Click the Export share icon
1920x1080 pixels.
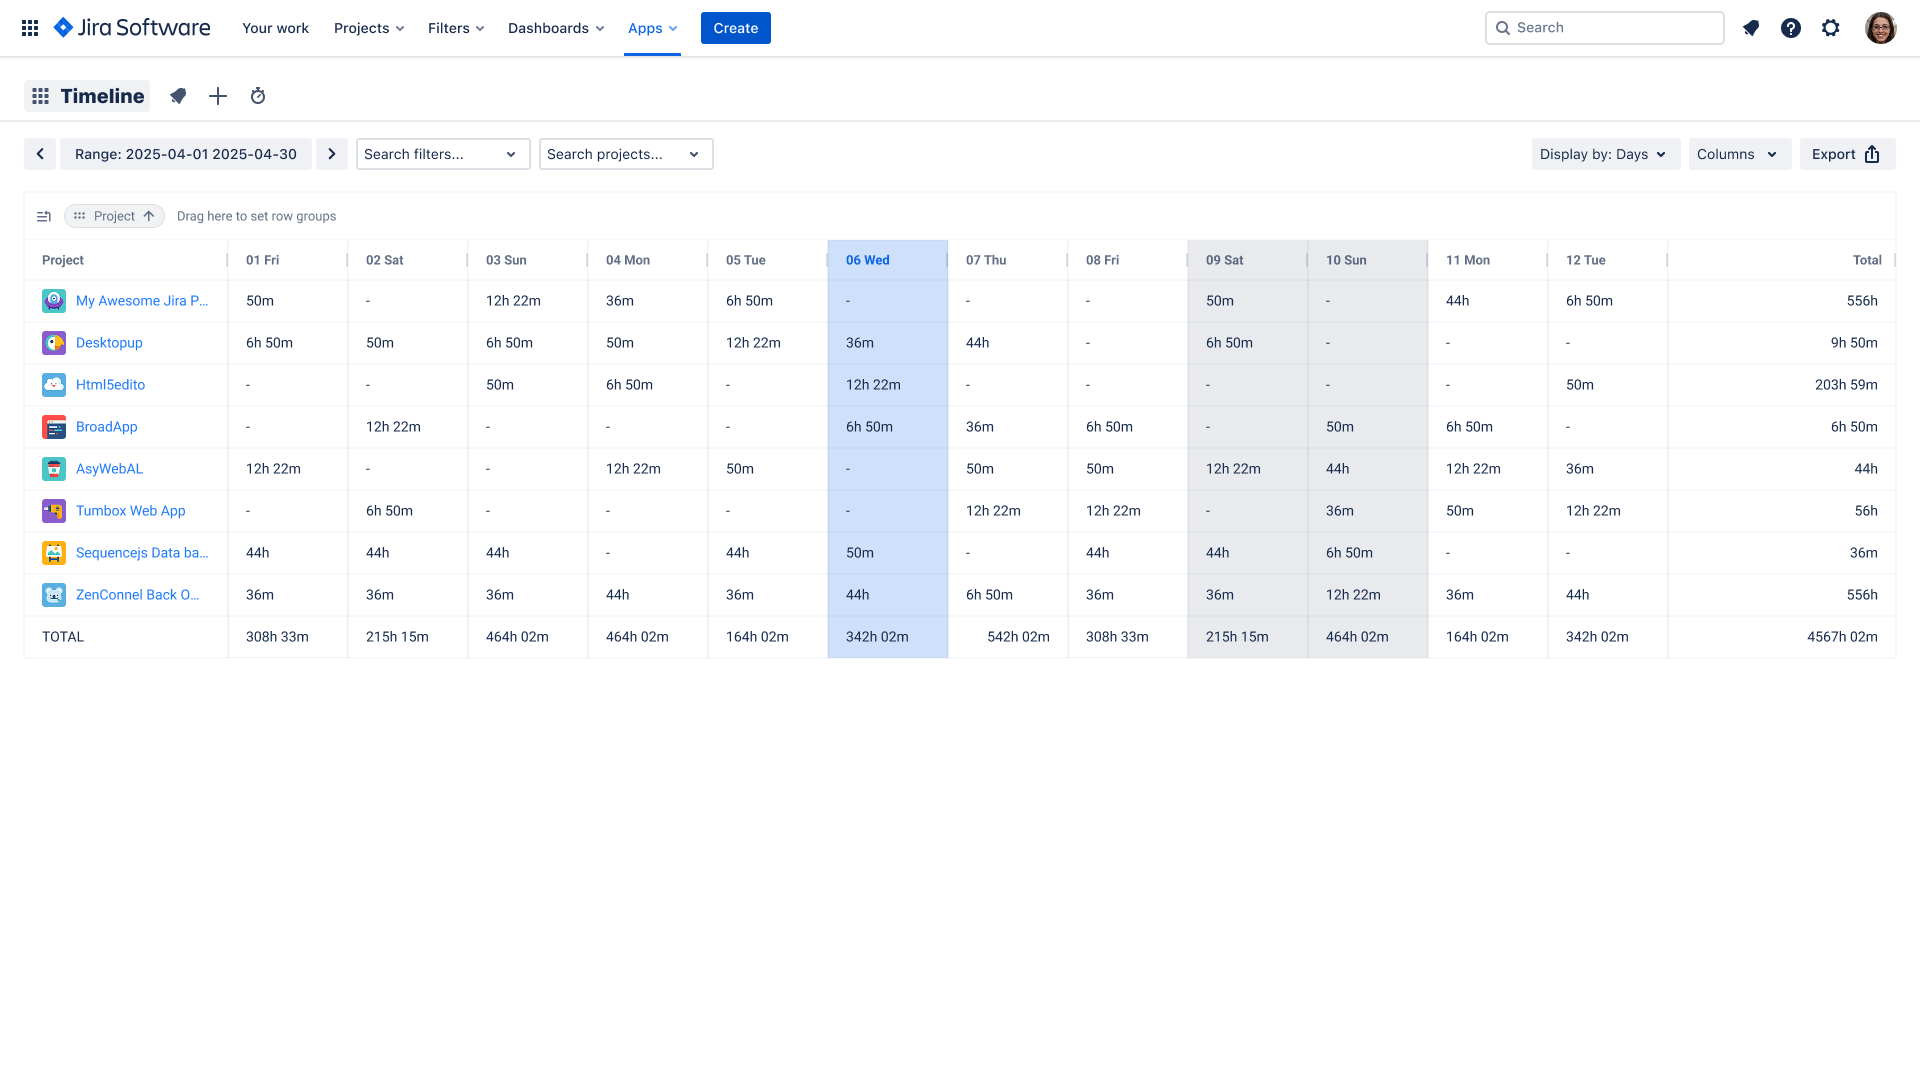(x=1872, y=154)
